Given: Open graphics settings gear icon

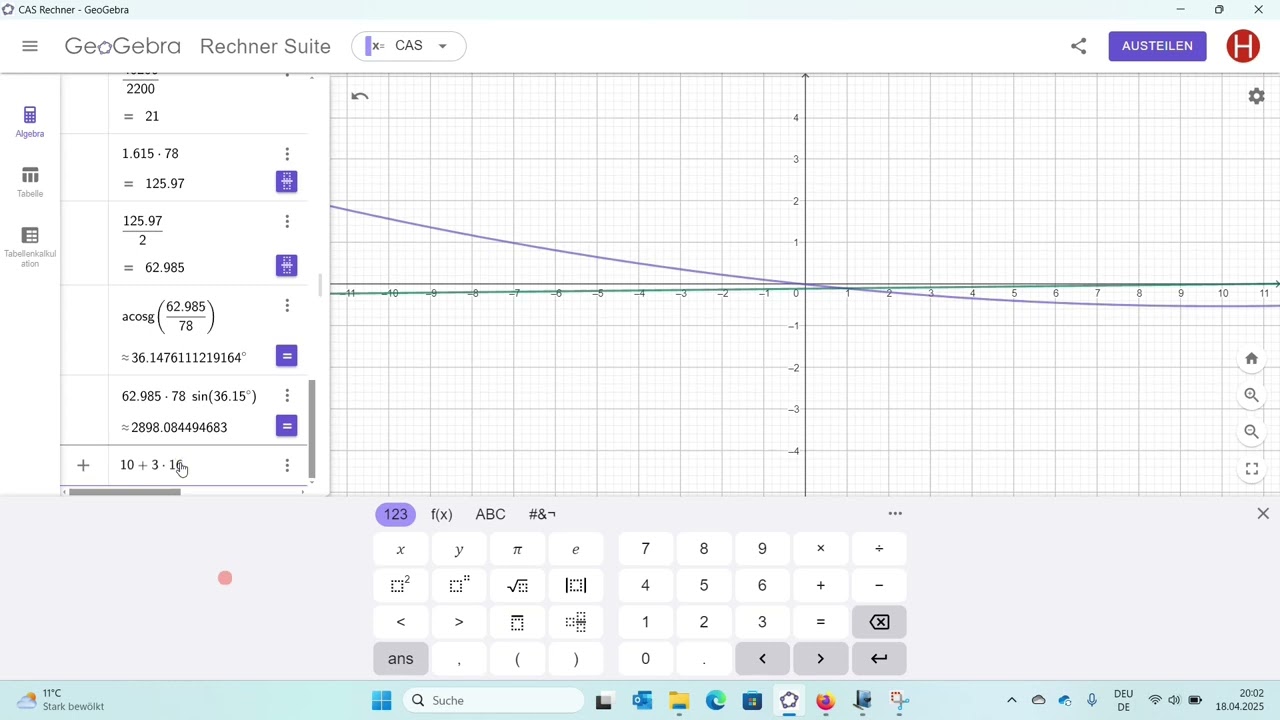Looking at the screenshot, I should pyautogui.click(x=1257, y=97).
